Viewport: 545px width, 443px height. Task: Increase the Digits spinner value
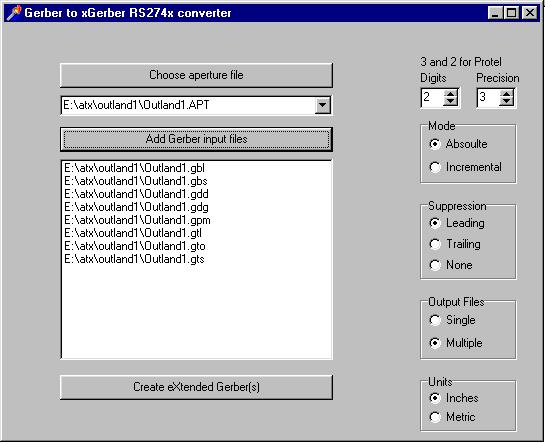[450, 94]
